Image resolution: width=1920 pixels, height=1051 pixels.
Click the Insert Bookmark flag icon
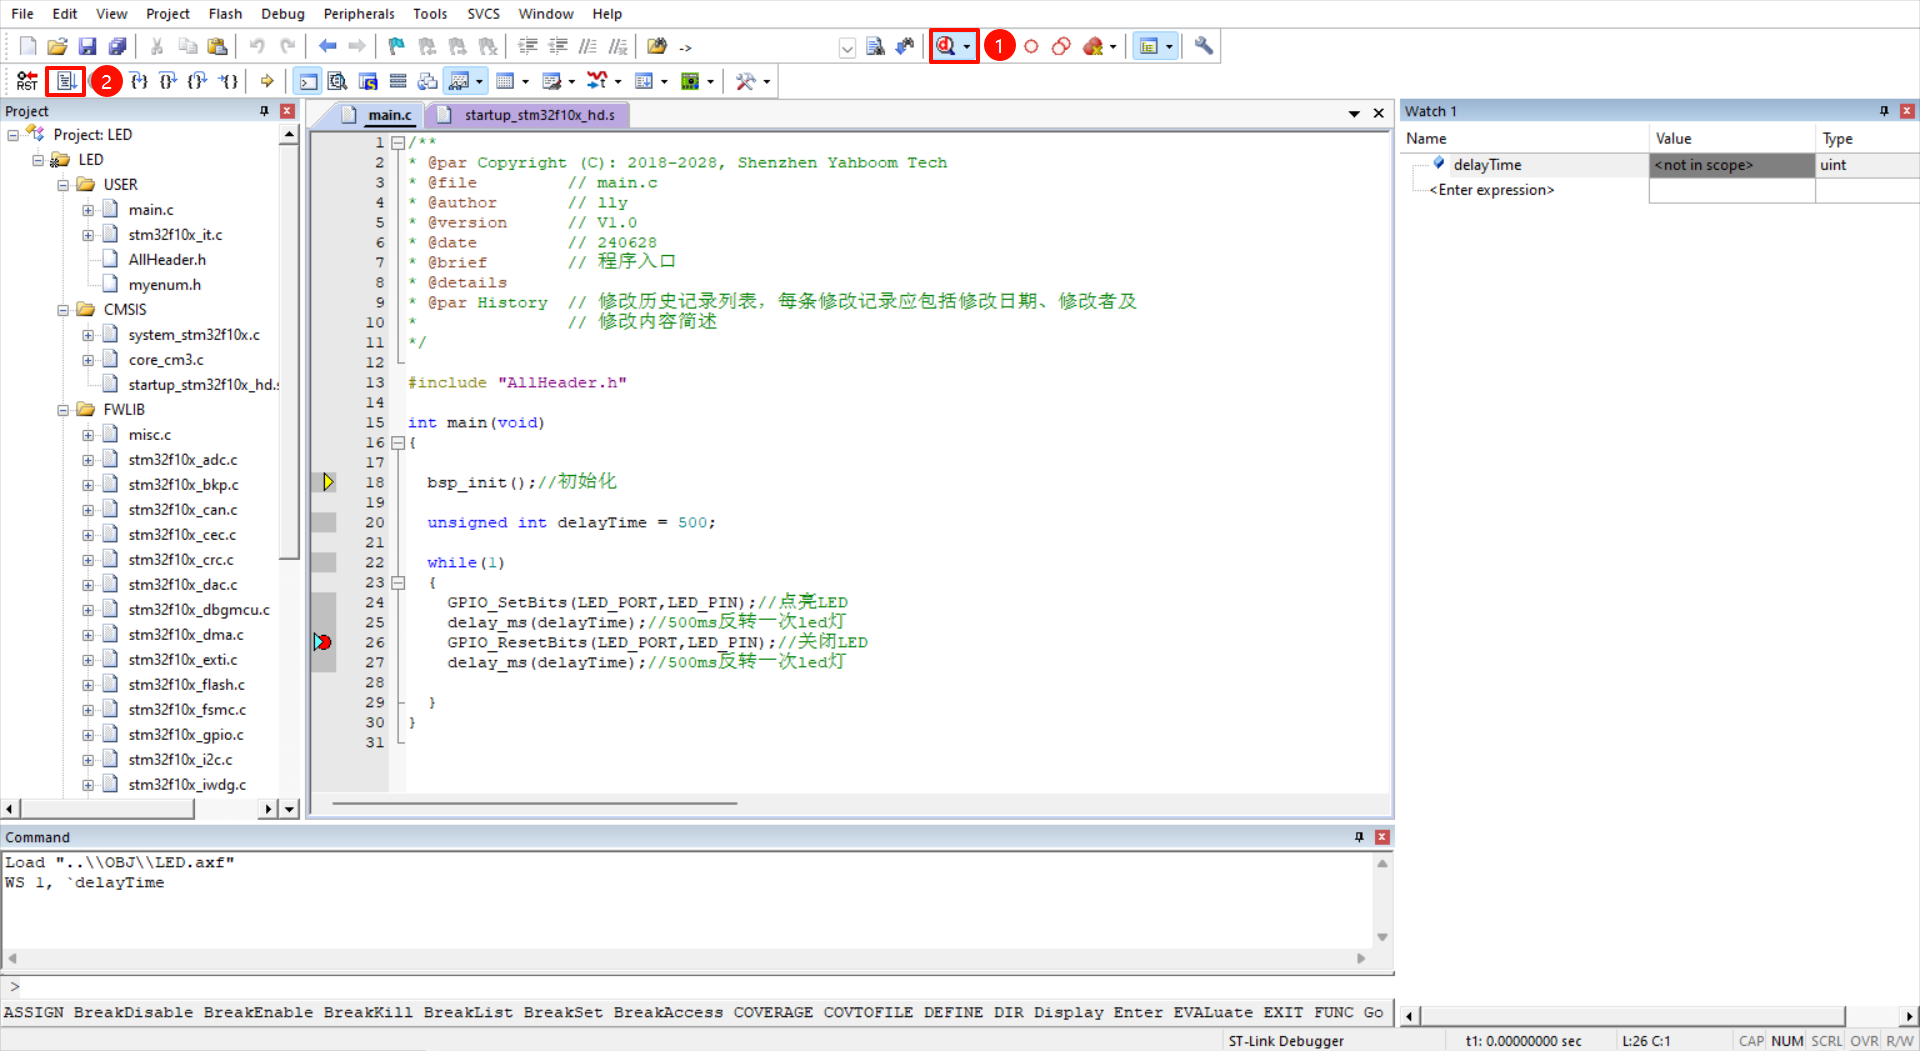click(397, 46)
